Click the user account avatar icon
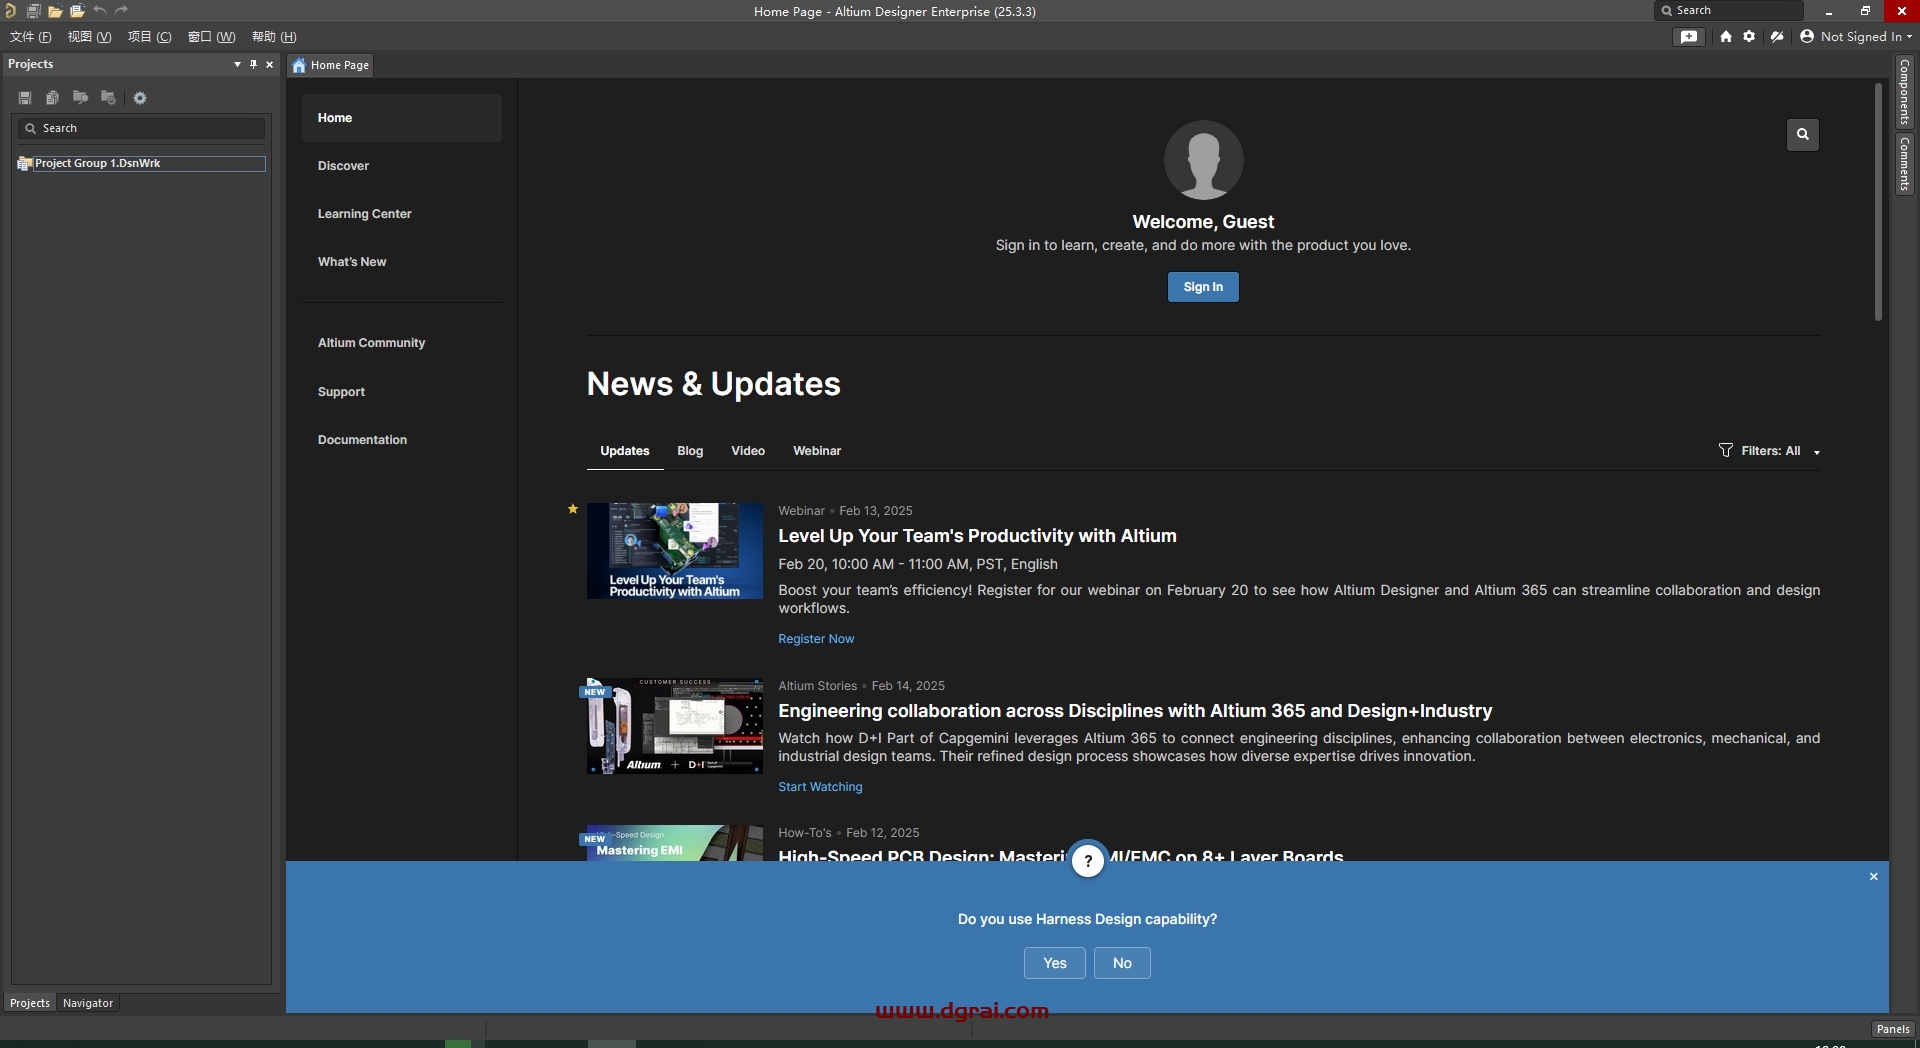1920x1048 pixels. [1807, 36]
